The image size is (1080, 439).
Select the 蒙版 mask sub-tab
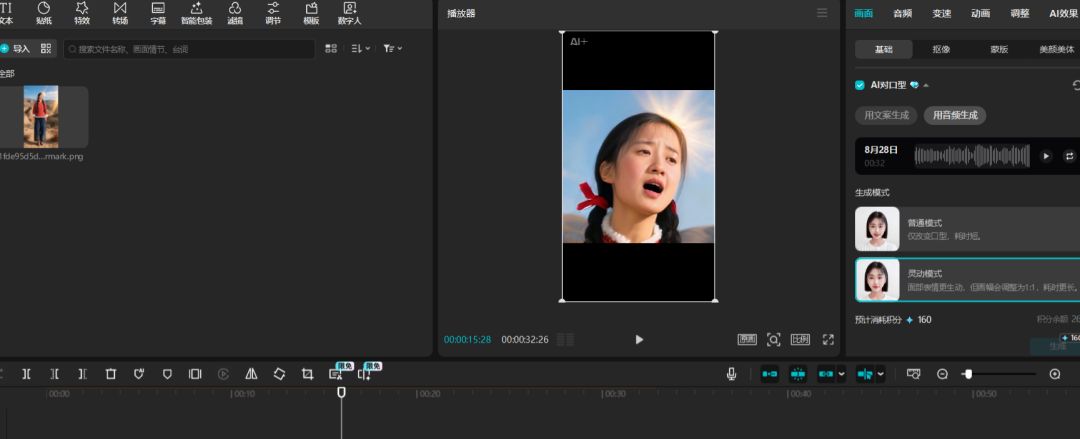coord(999,49)
